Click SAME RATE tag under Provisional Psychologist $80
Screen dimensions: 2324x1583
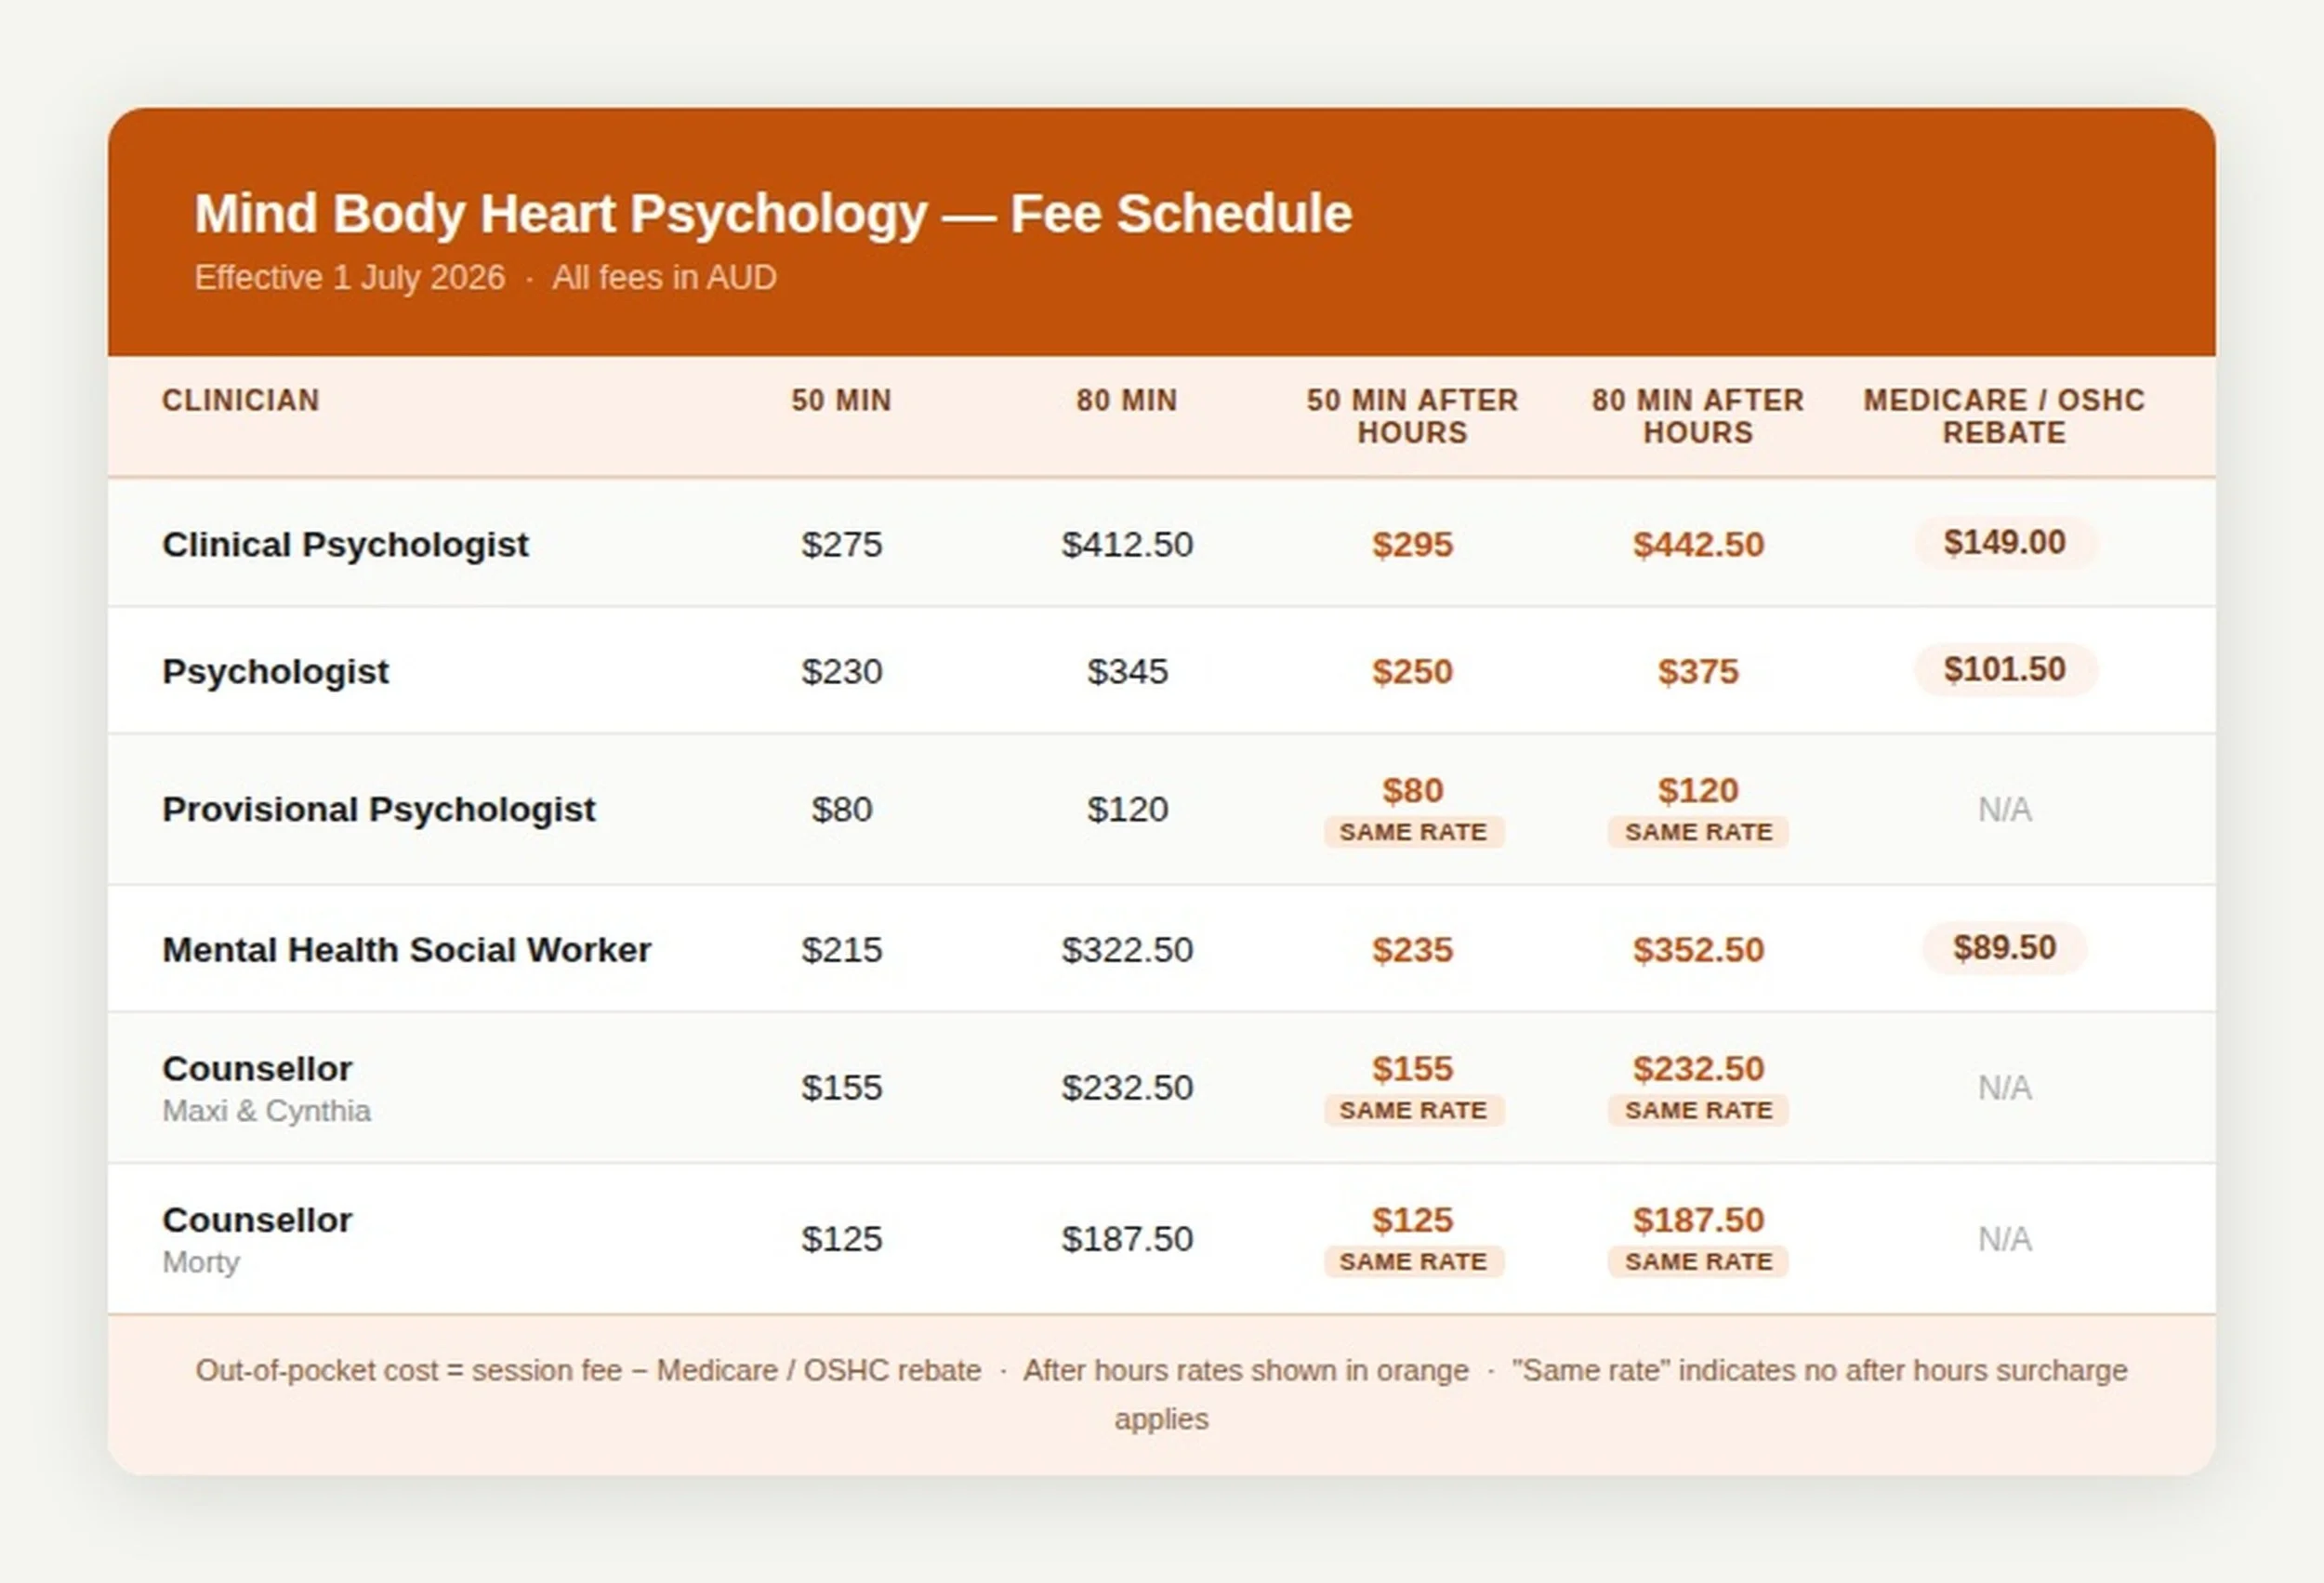pyautogui.click(x=1413, y=831)
